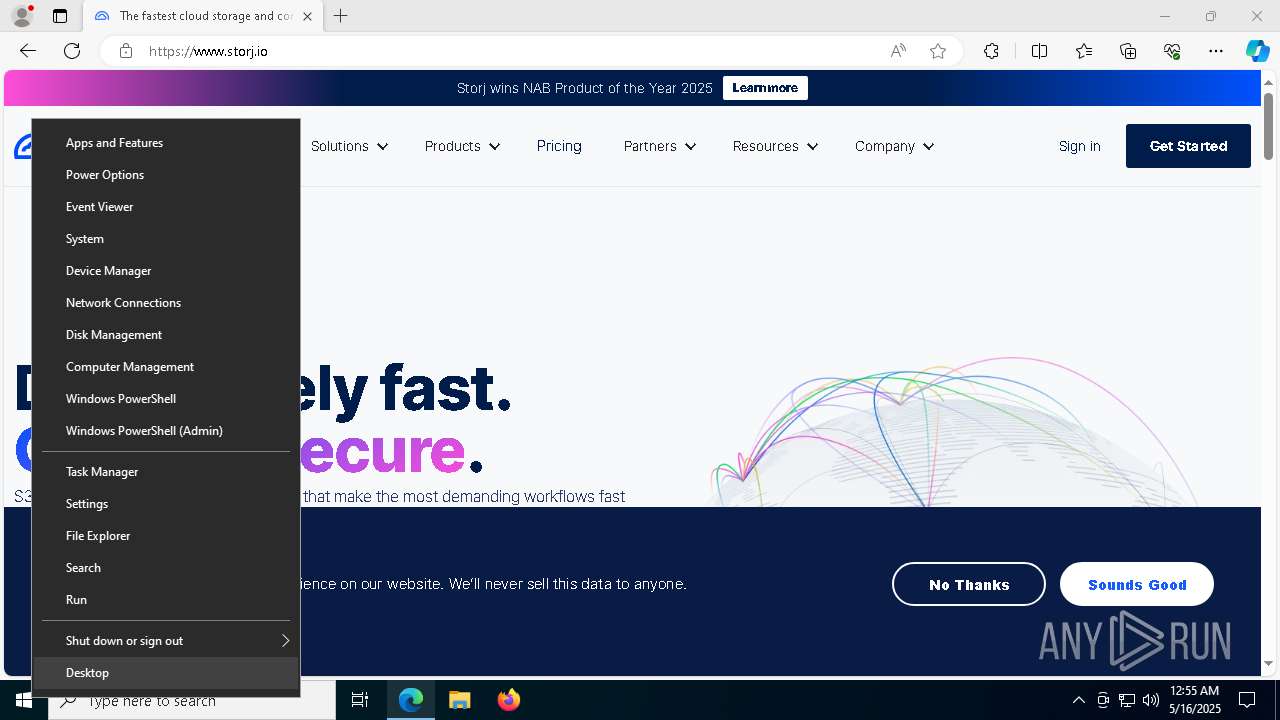Open the Extensions puzzle icon
Image resolution: width=1280 pixels, height=720 pixels.
[991, 51]
